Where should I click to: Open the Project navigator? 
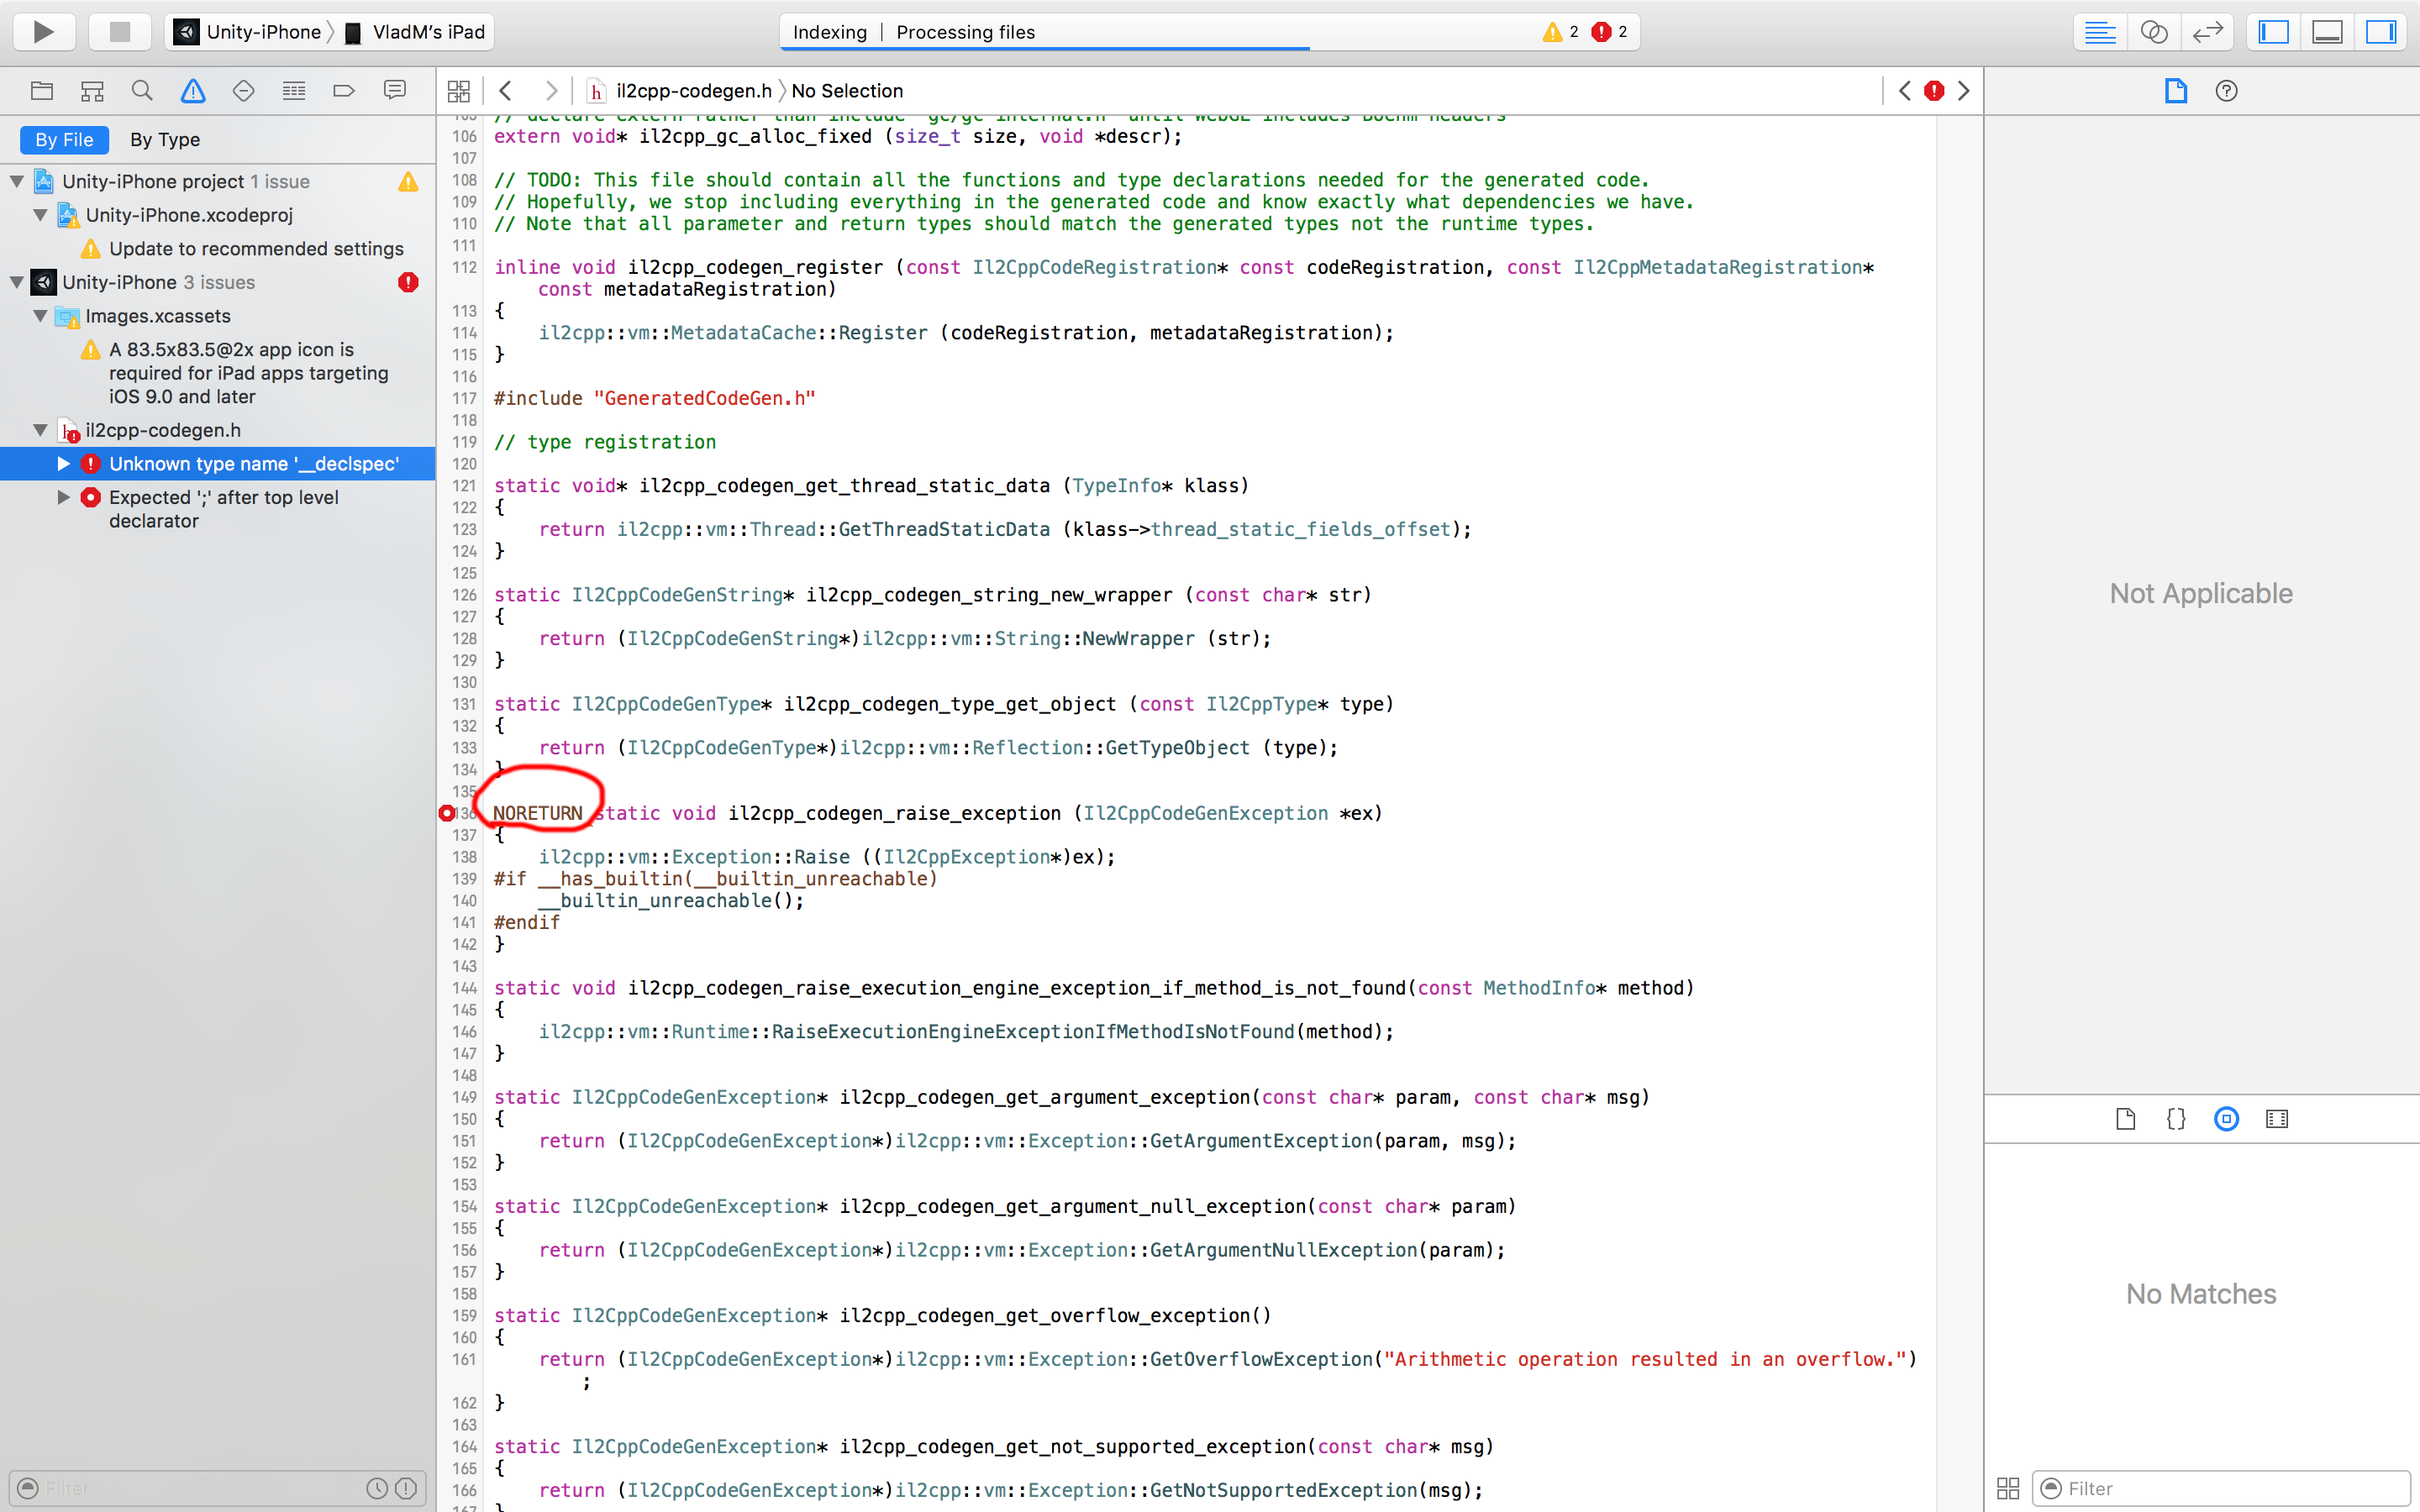pyautogui.click(x=42, y=91)
